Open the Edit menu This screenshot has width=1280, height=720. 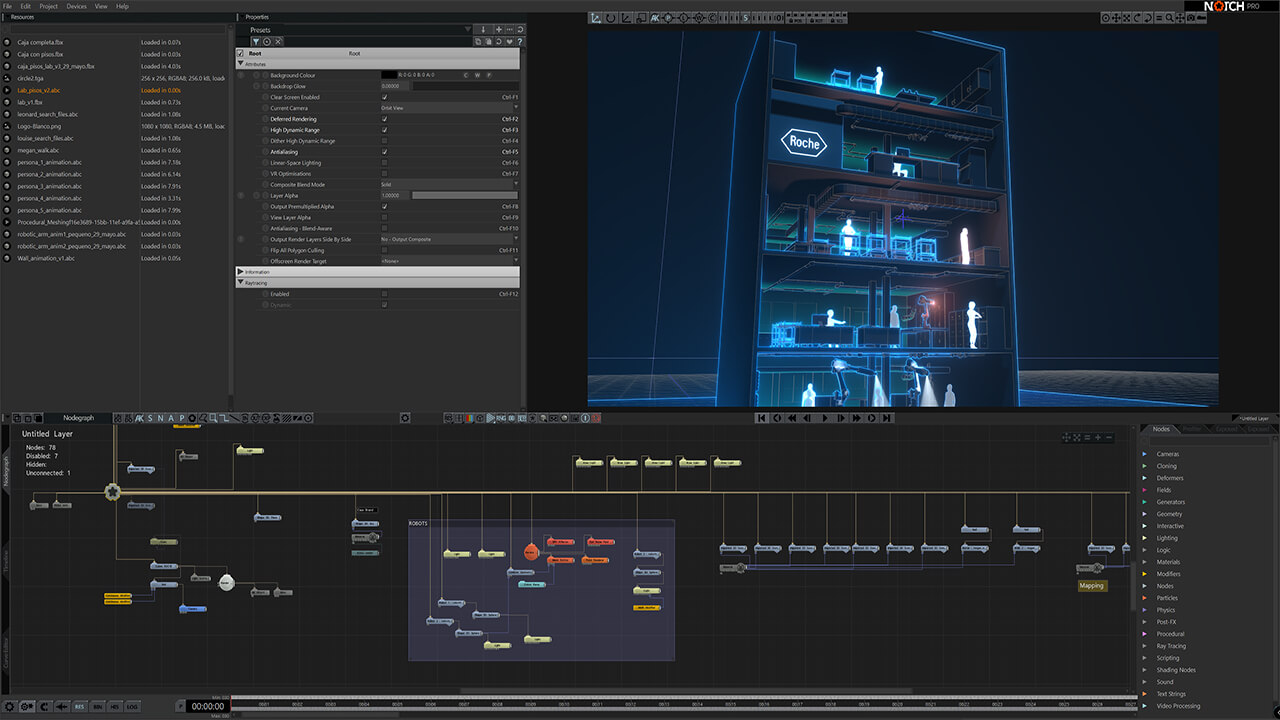coord(25,6)
